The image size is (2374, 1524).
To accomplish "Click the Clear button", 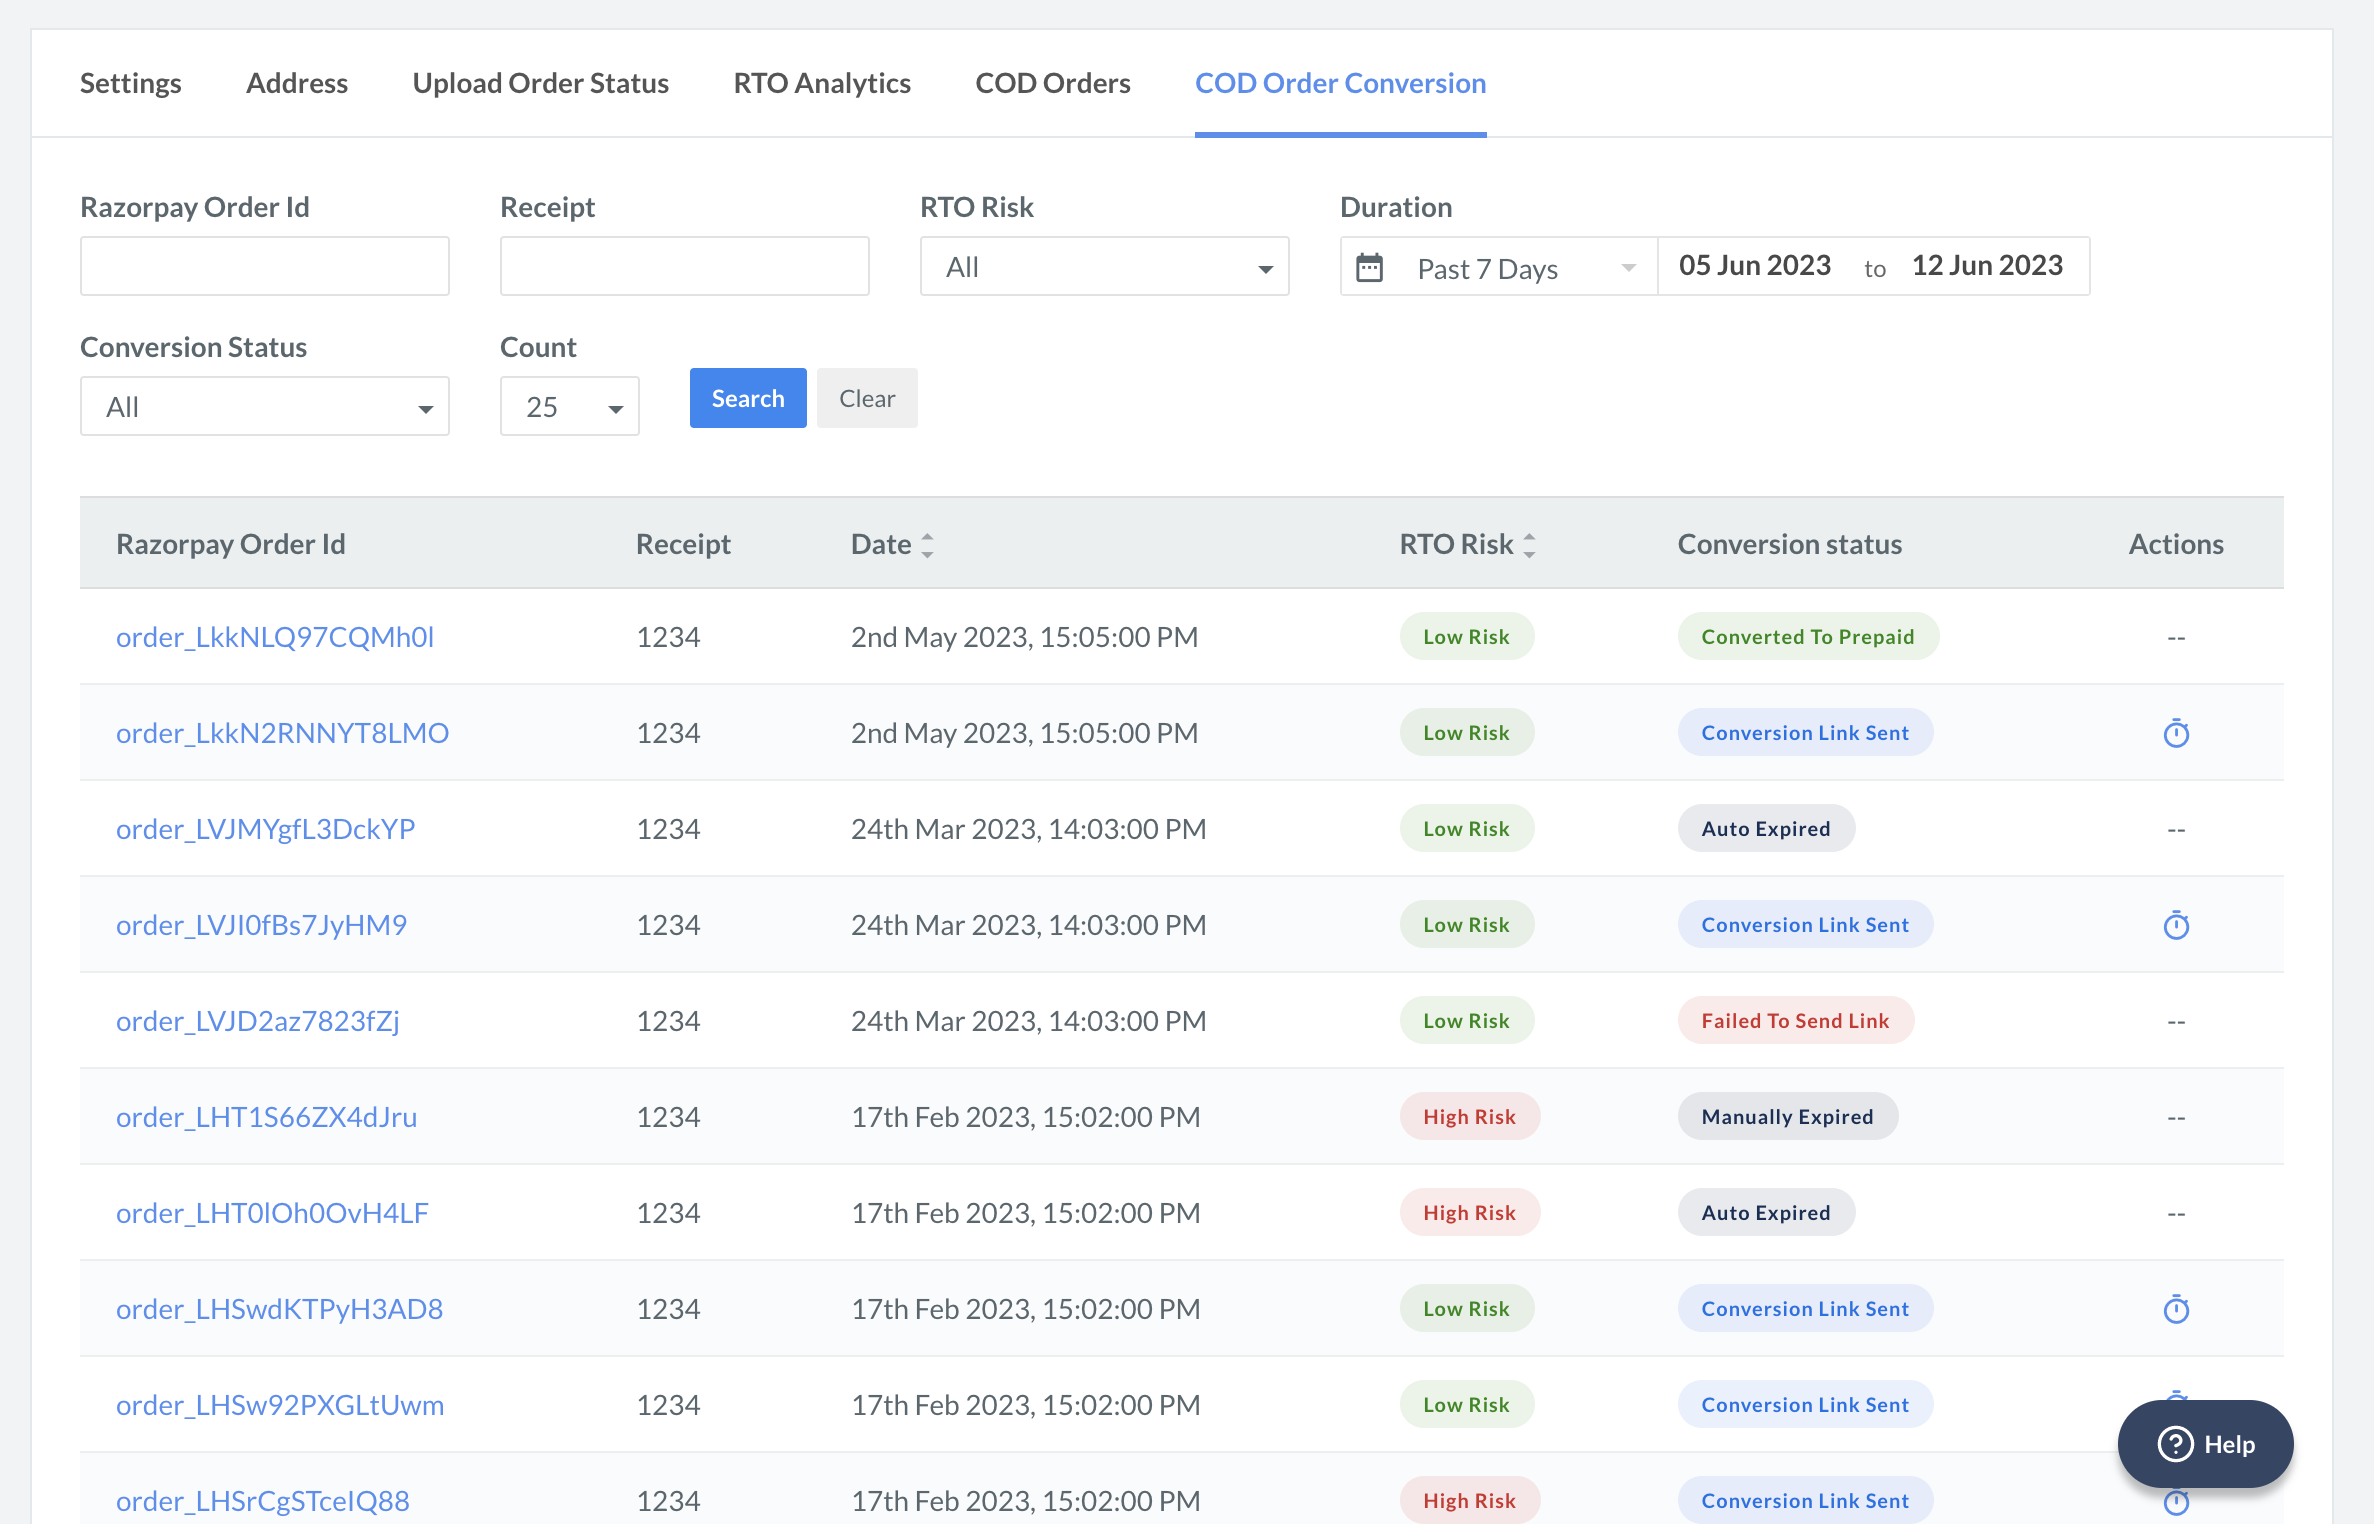I will 867,398.
